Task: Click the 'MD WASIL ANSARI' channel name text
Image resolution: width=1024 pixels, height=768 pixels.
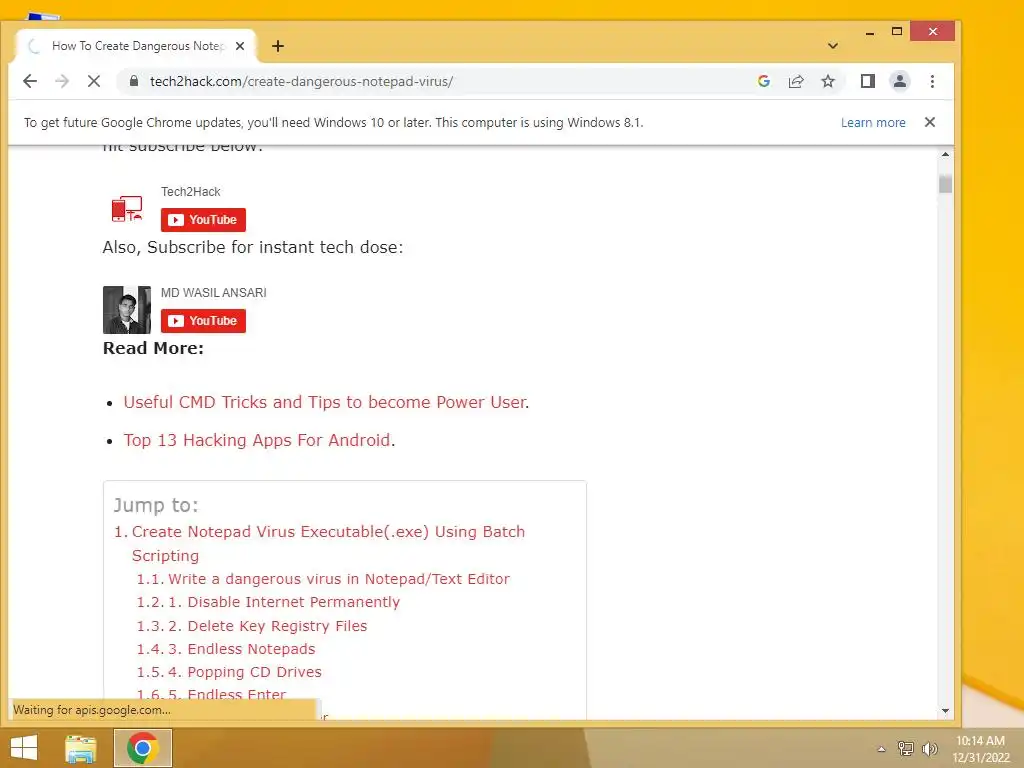Action: [x=214, y=293]
